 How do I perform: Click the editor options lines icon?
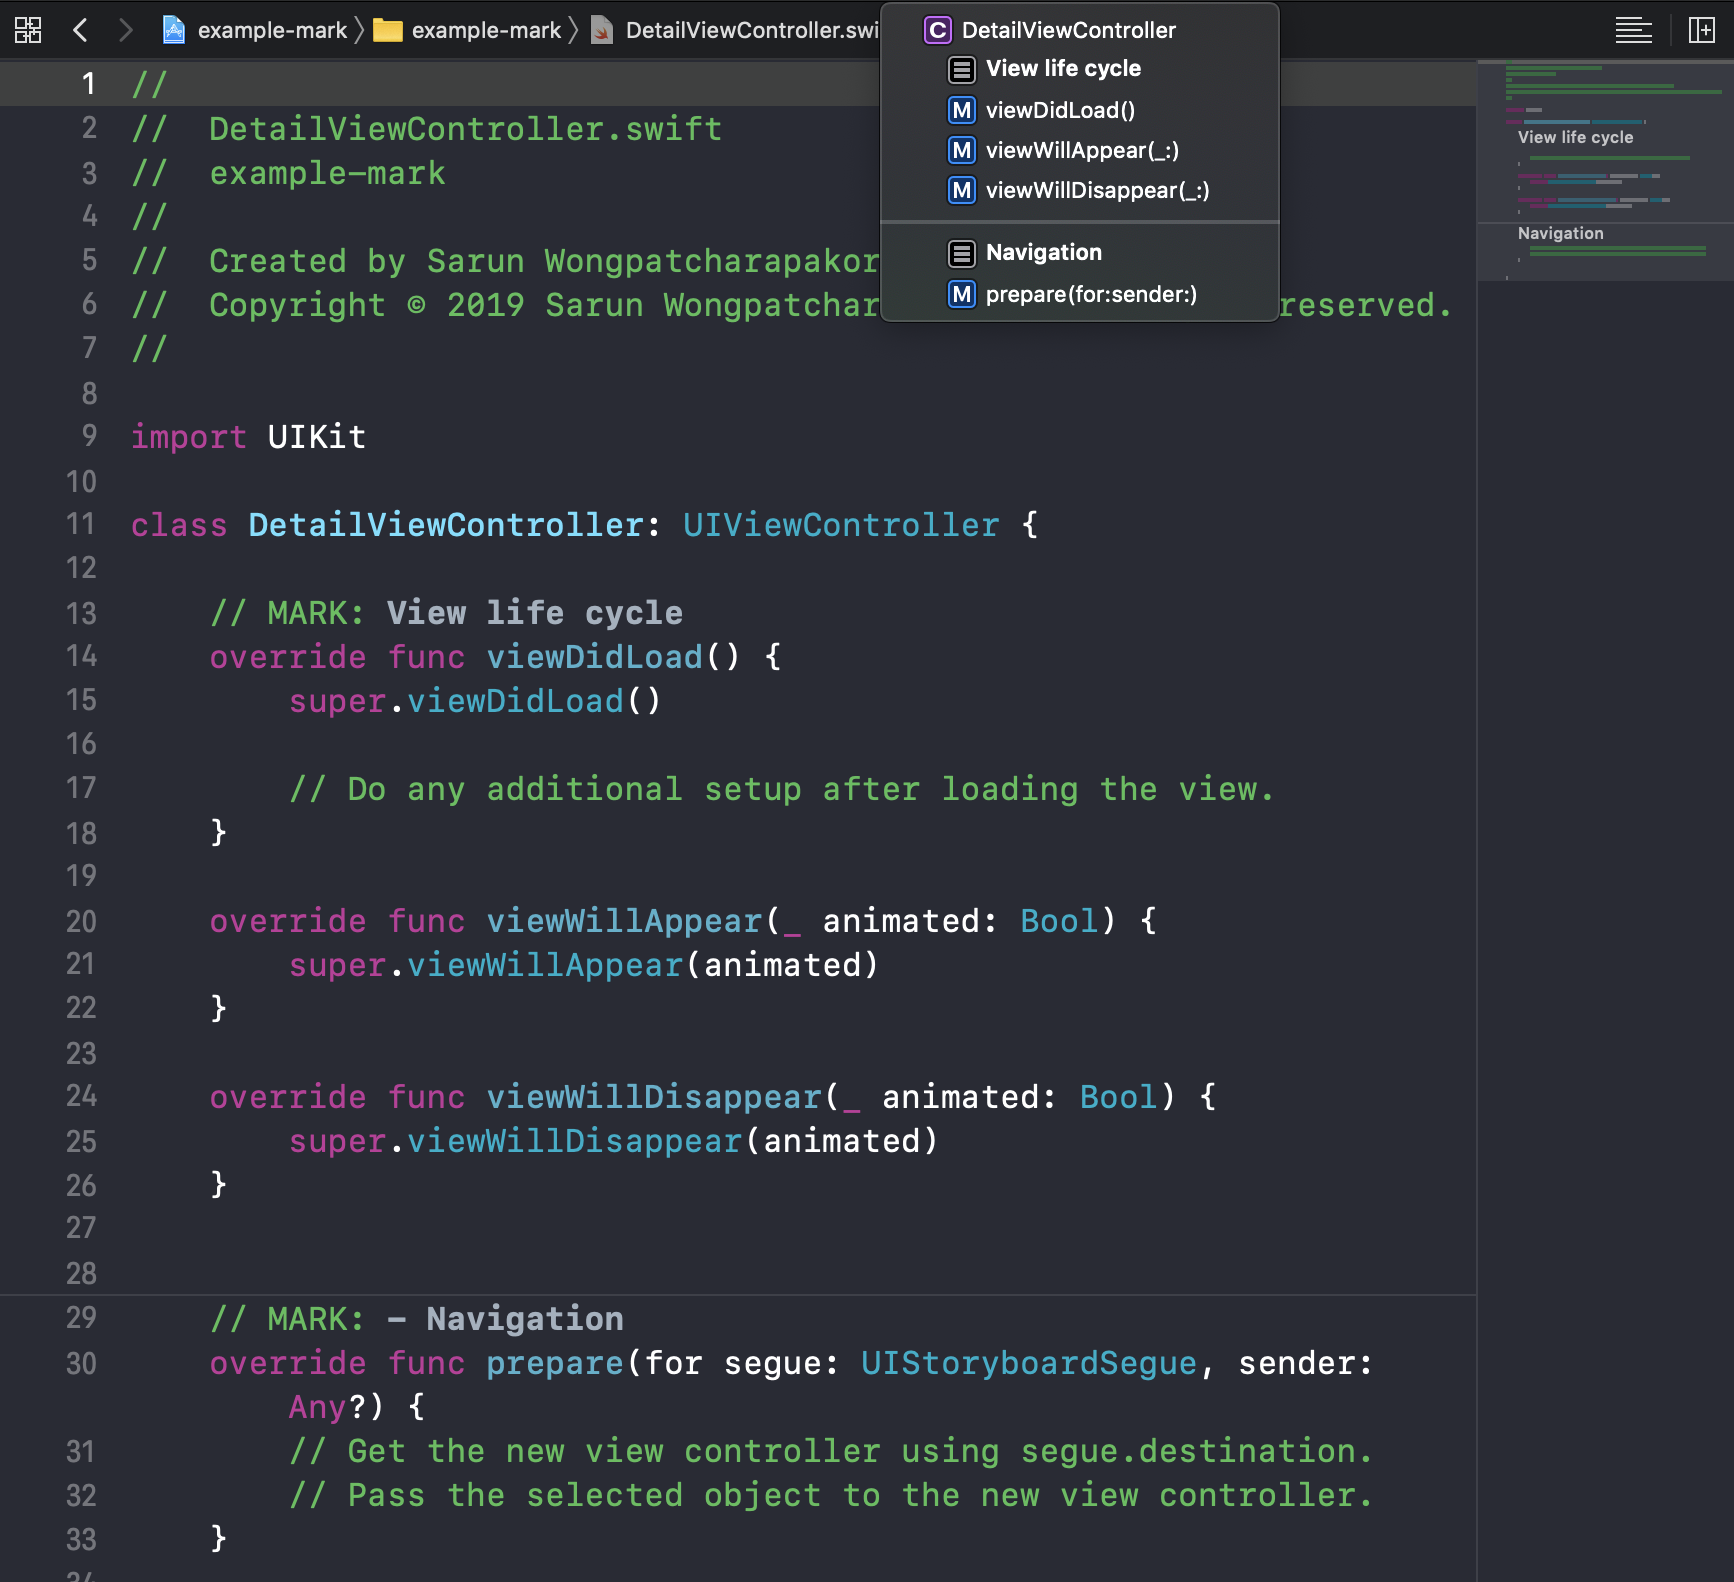[x=1633, y=30]
